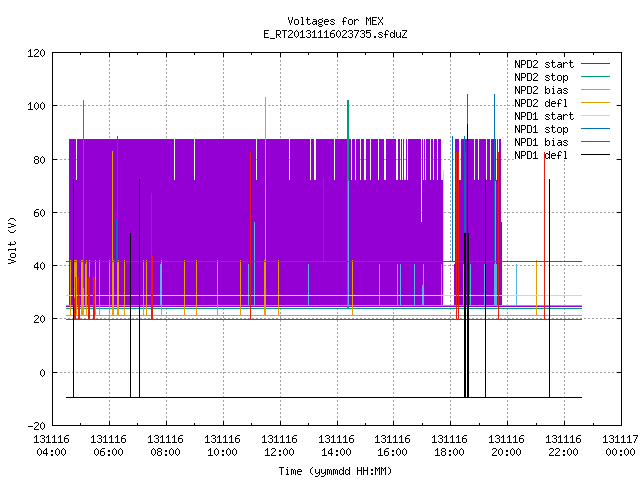Click the 'NPD2 stop' legend label
This screenshot has height=480, width=640.
[541, 77]
